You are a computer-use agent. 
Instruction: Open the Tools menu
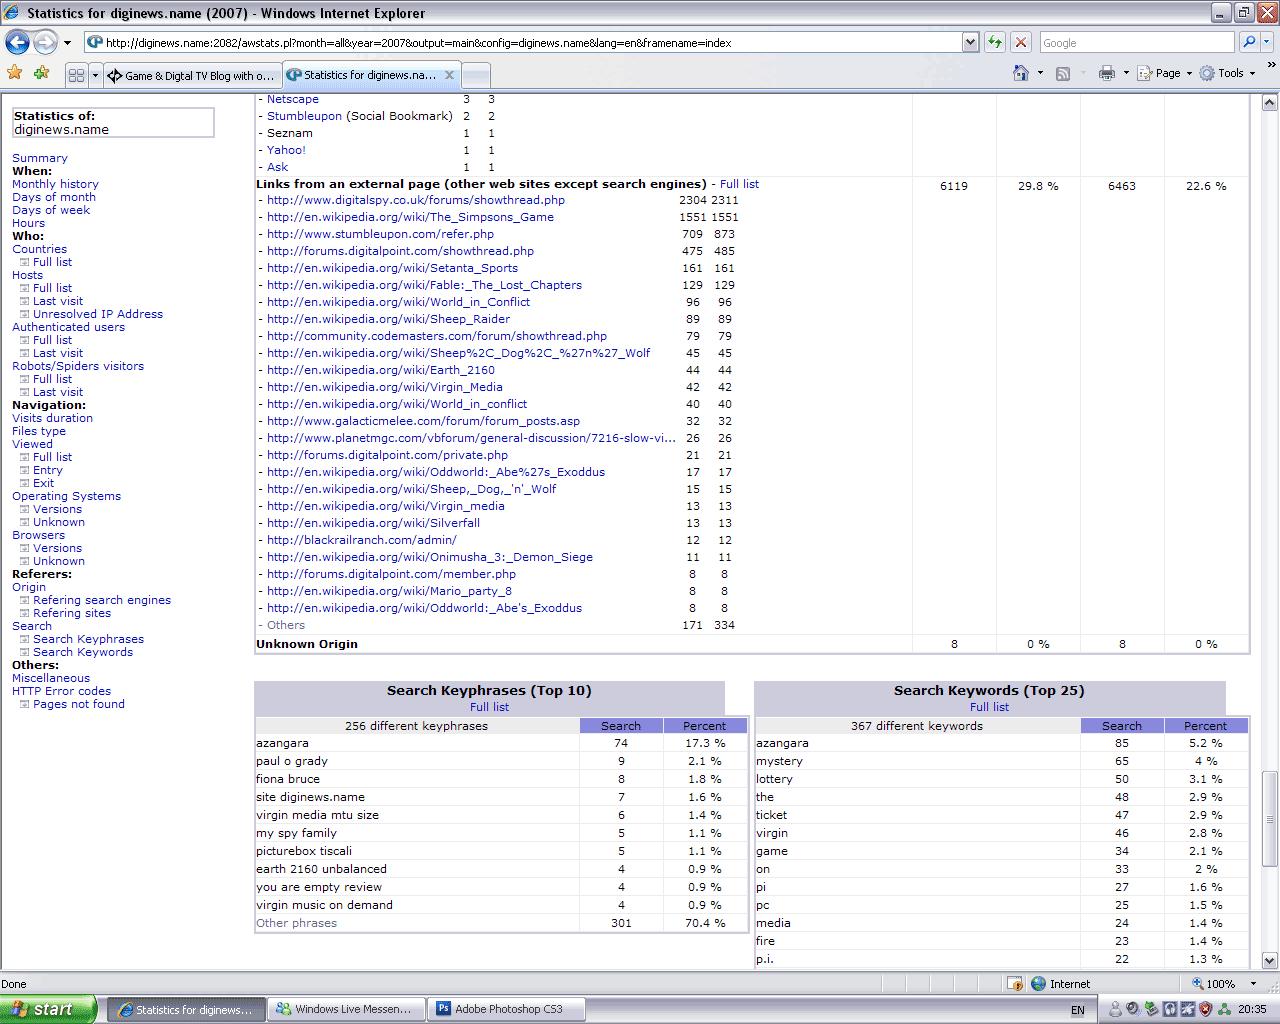[x=1227, y=73]
